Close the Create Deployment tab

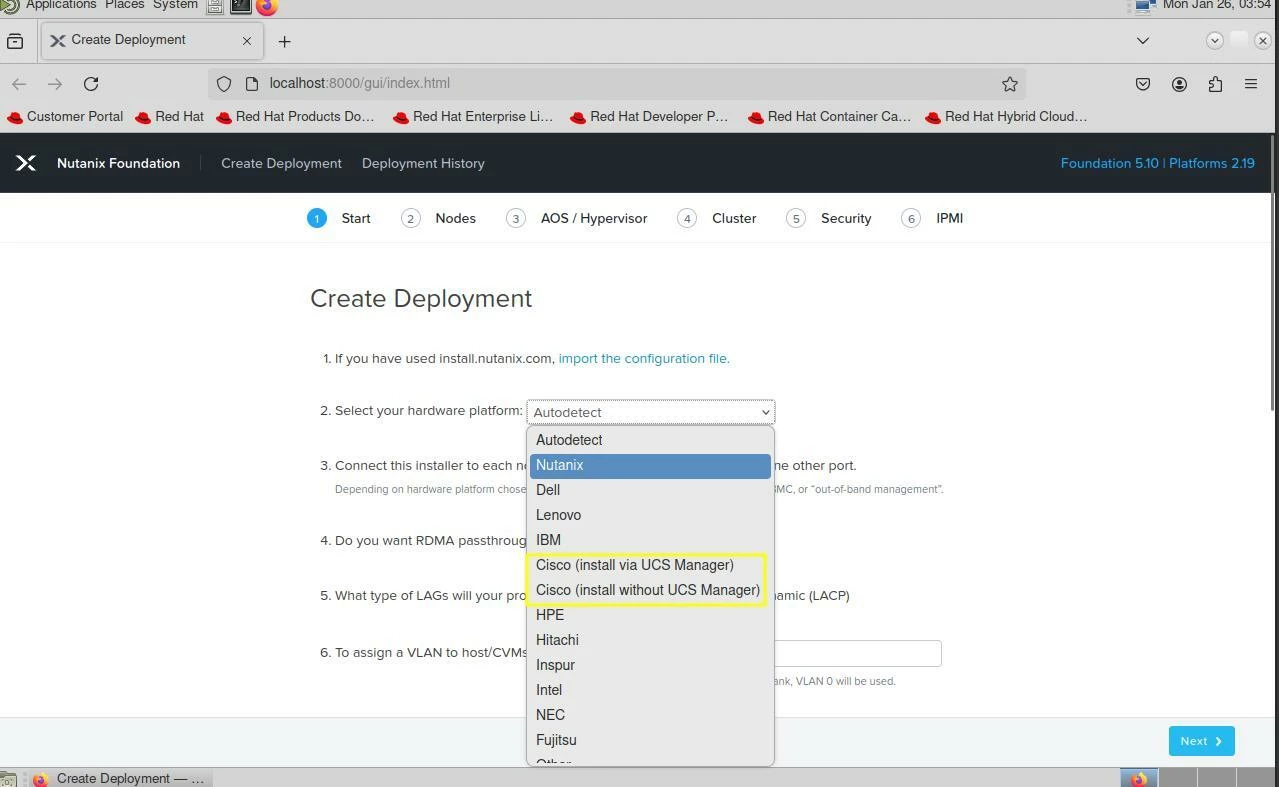247,41
